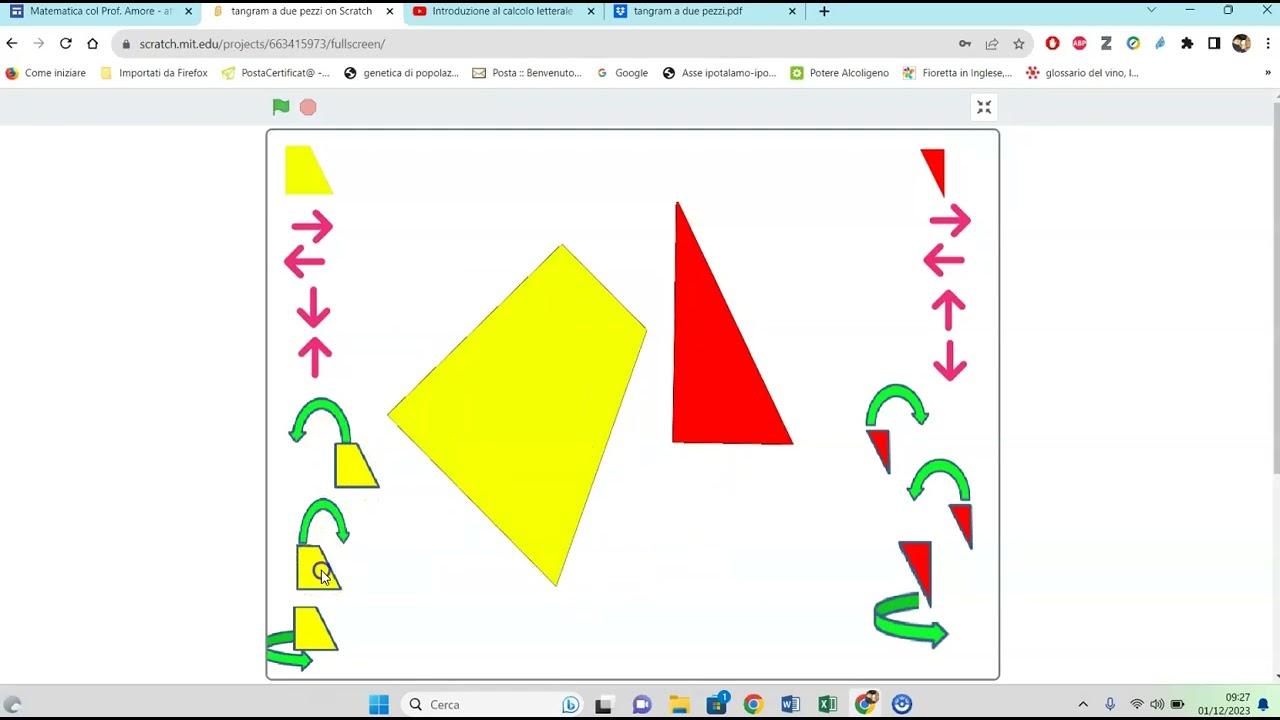Open the tab search dropdown
1280x720 pixels.
(x=1151, y=11)
